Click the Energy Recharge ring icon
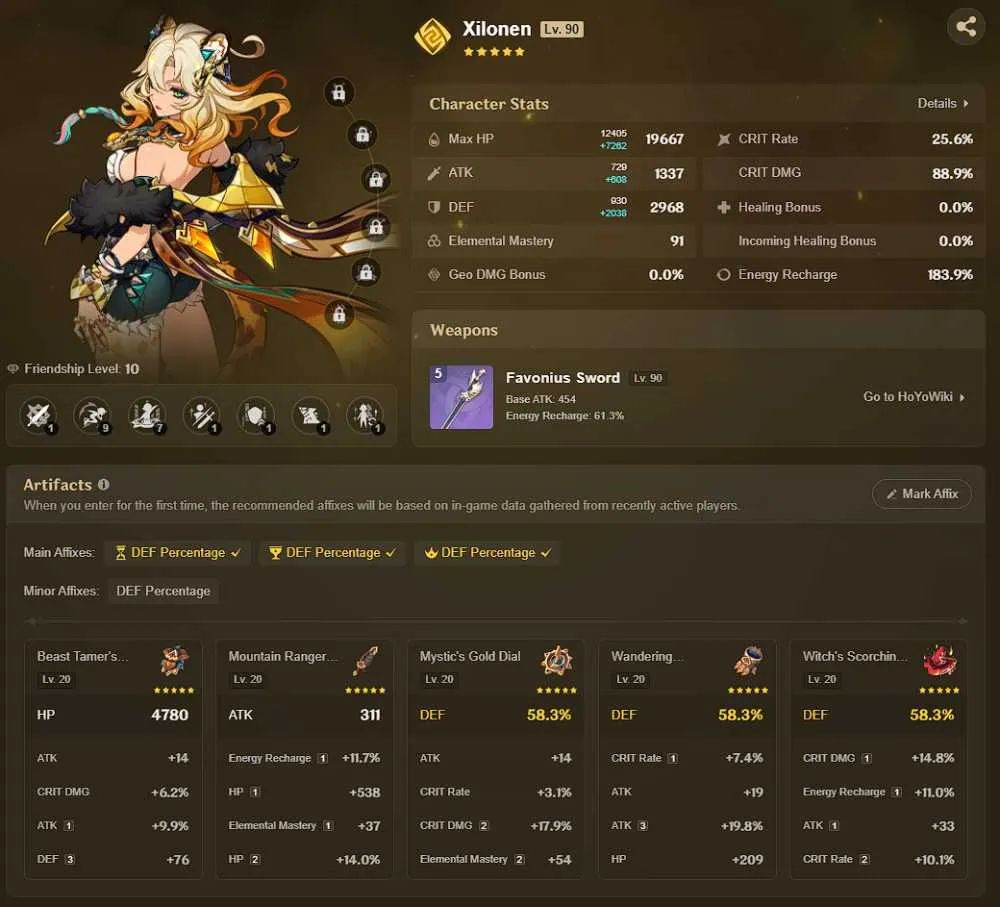The width and height of the screenshot is (1000, 907). 723,275
